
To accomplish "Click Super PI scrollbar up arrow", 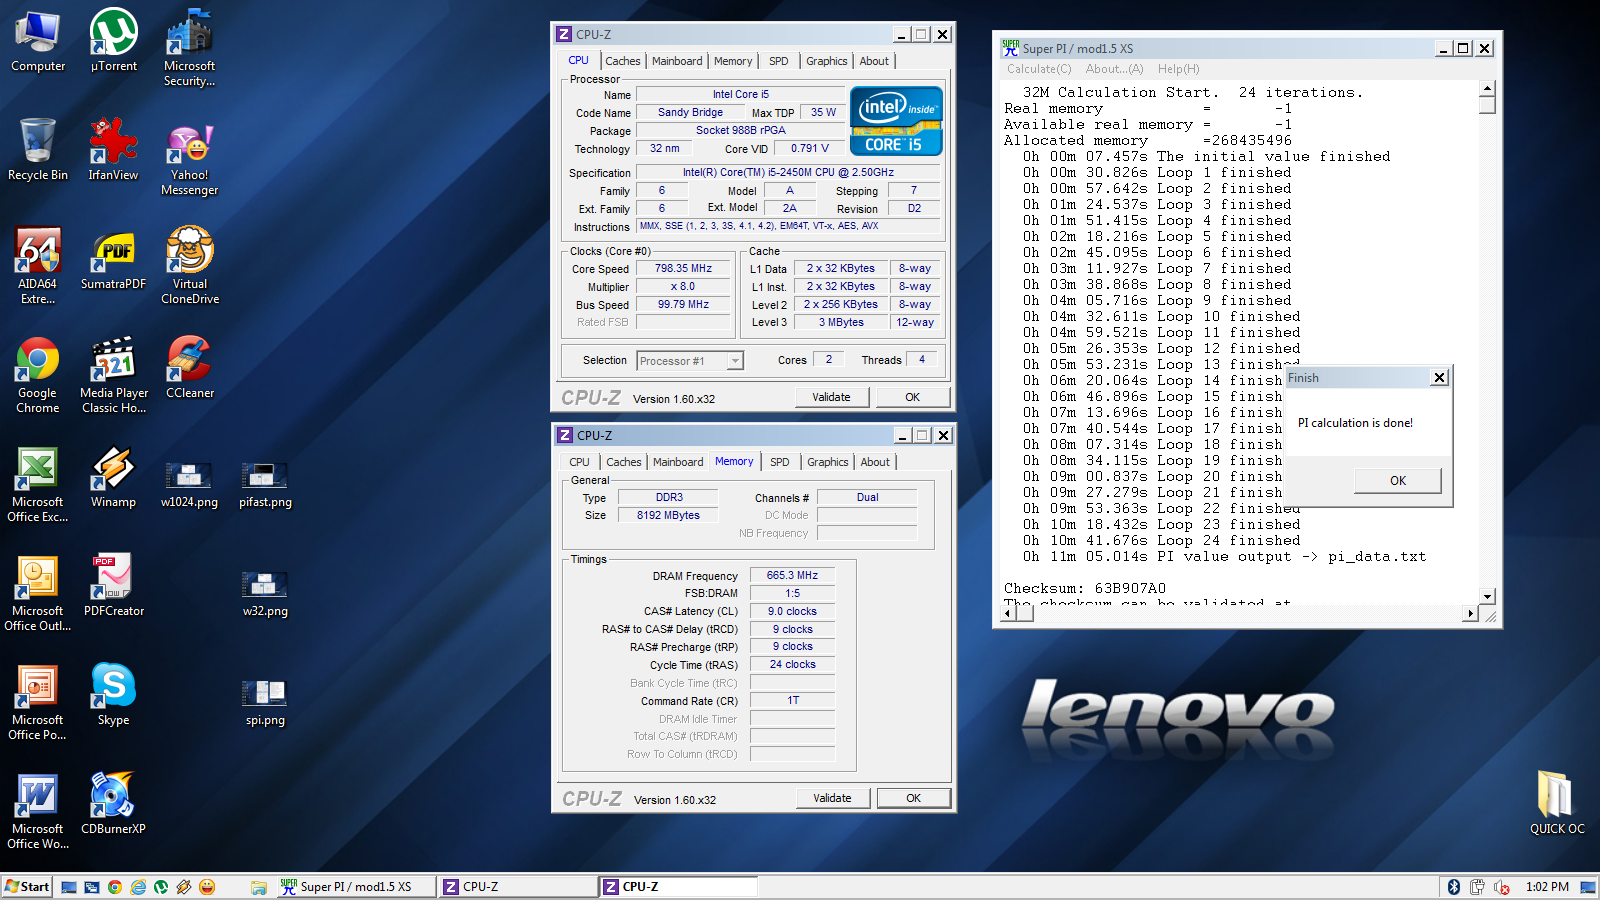I will coord(1487,88).
